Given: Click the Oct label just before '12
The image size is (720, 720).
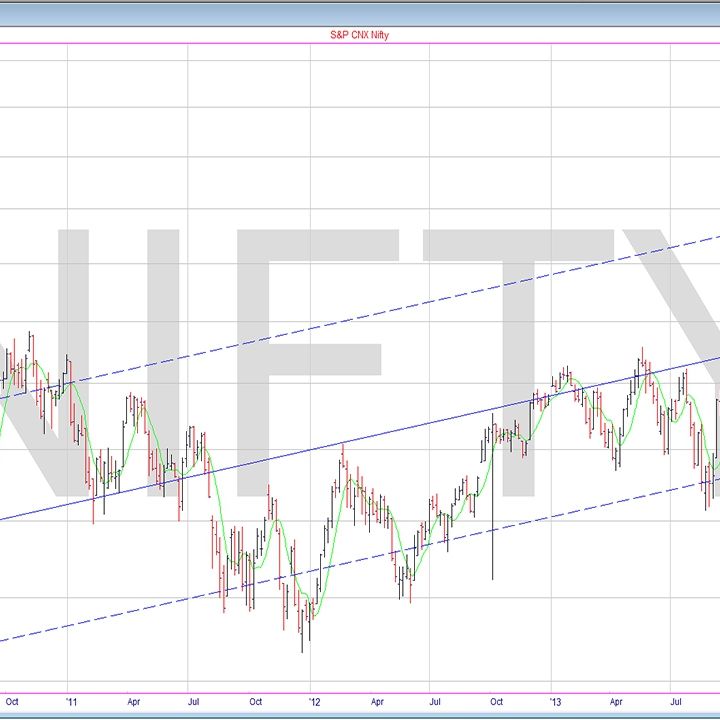Looking at the screenshot, I should (255, 702).
